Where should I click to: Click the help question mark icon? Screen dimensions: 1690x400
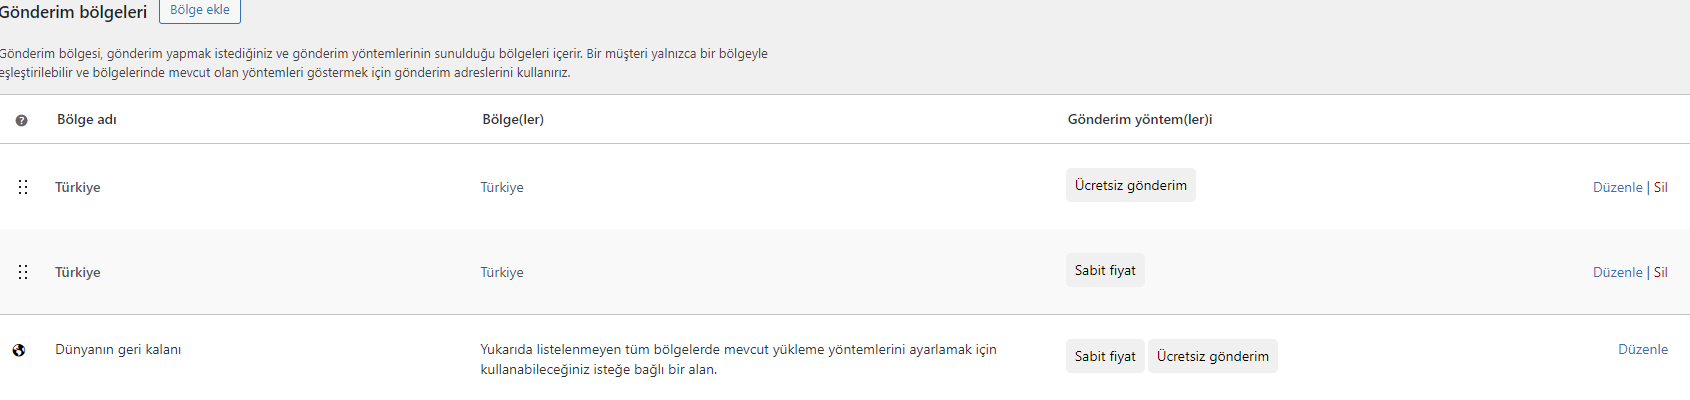(x=21, y=120)
